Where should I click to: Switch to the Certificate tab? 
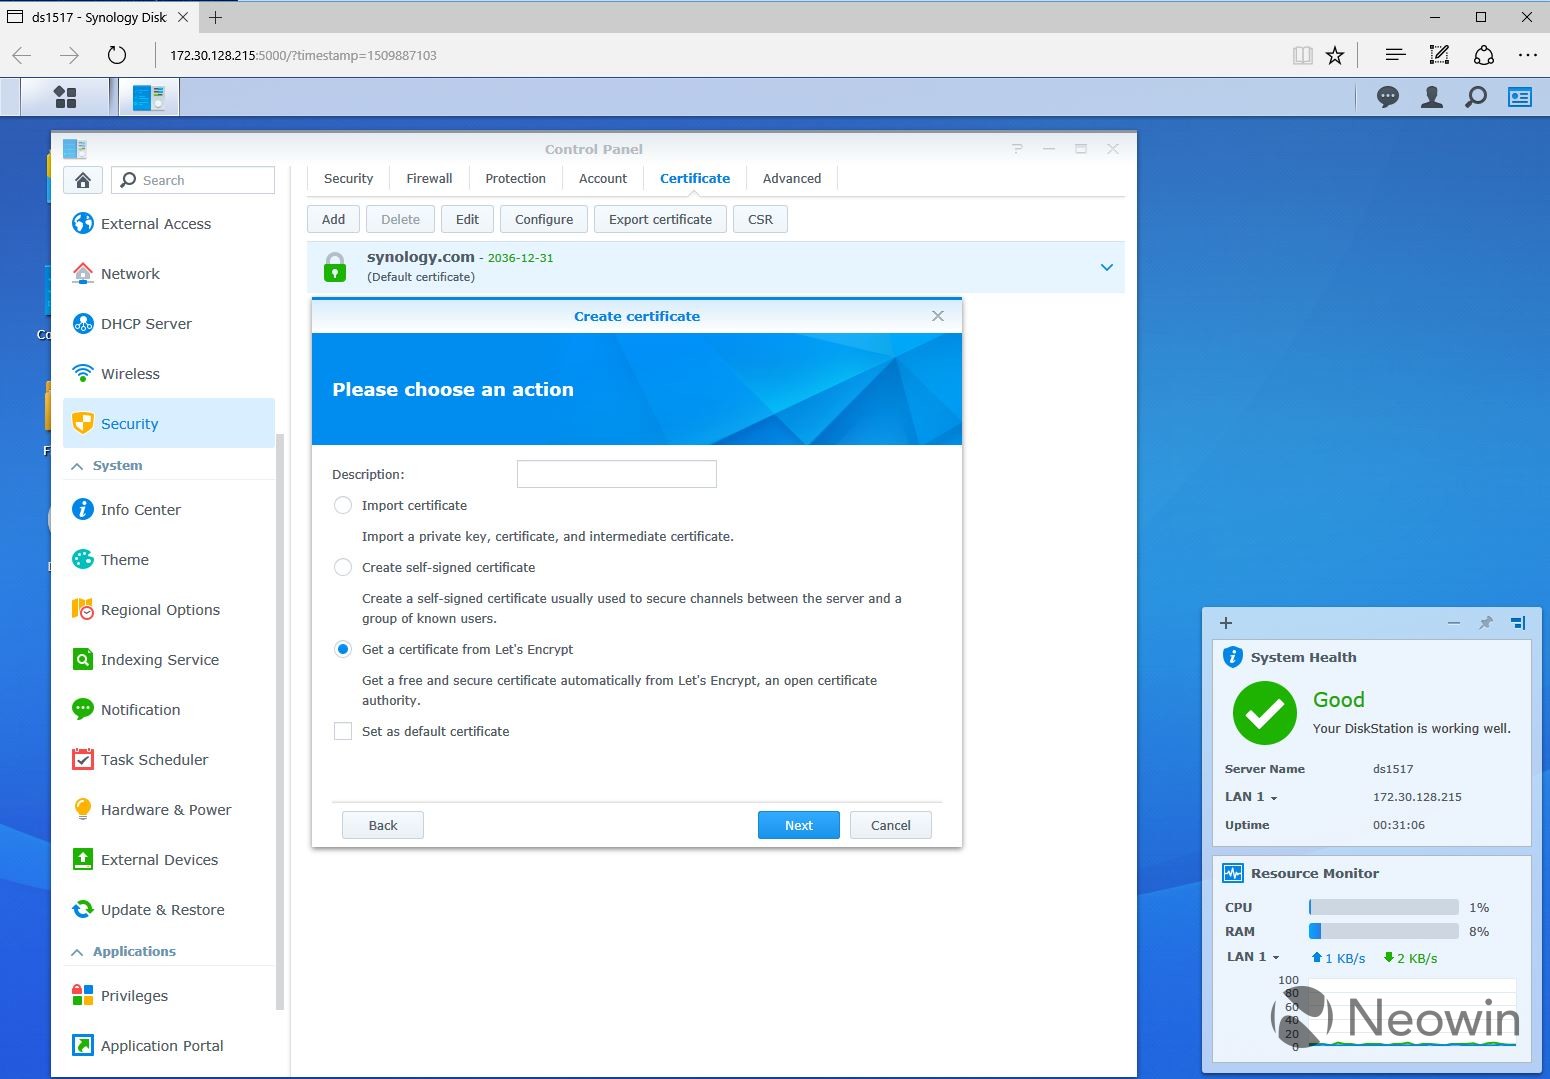coord(695,178)
